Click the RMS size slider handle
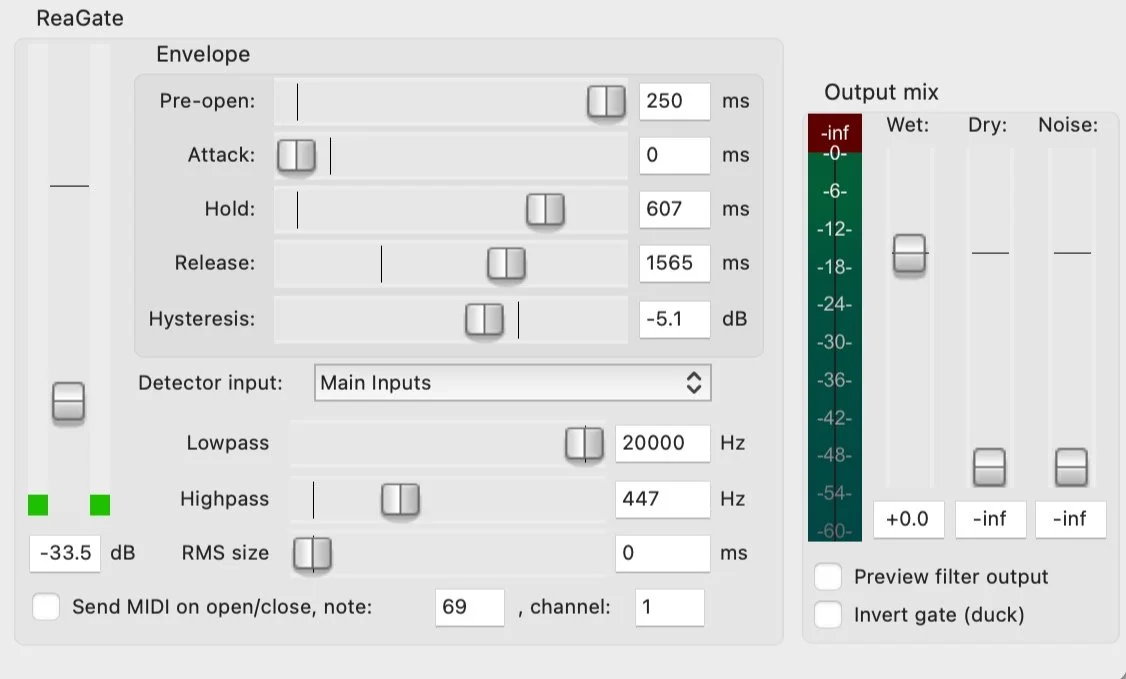Screen dimensions: 1126x679 coord(312,553)
